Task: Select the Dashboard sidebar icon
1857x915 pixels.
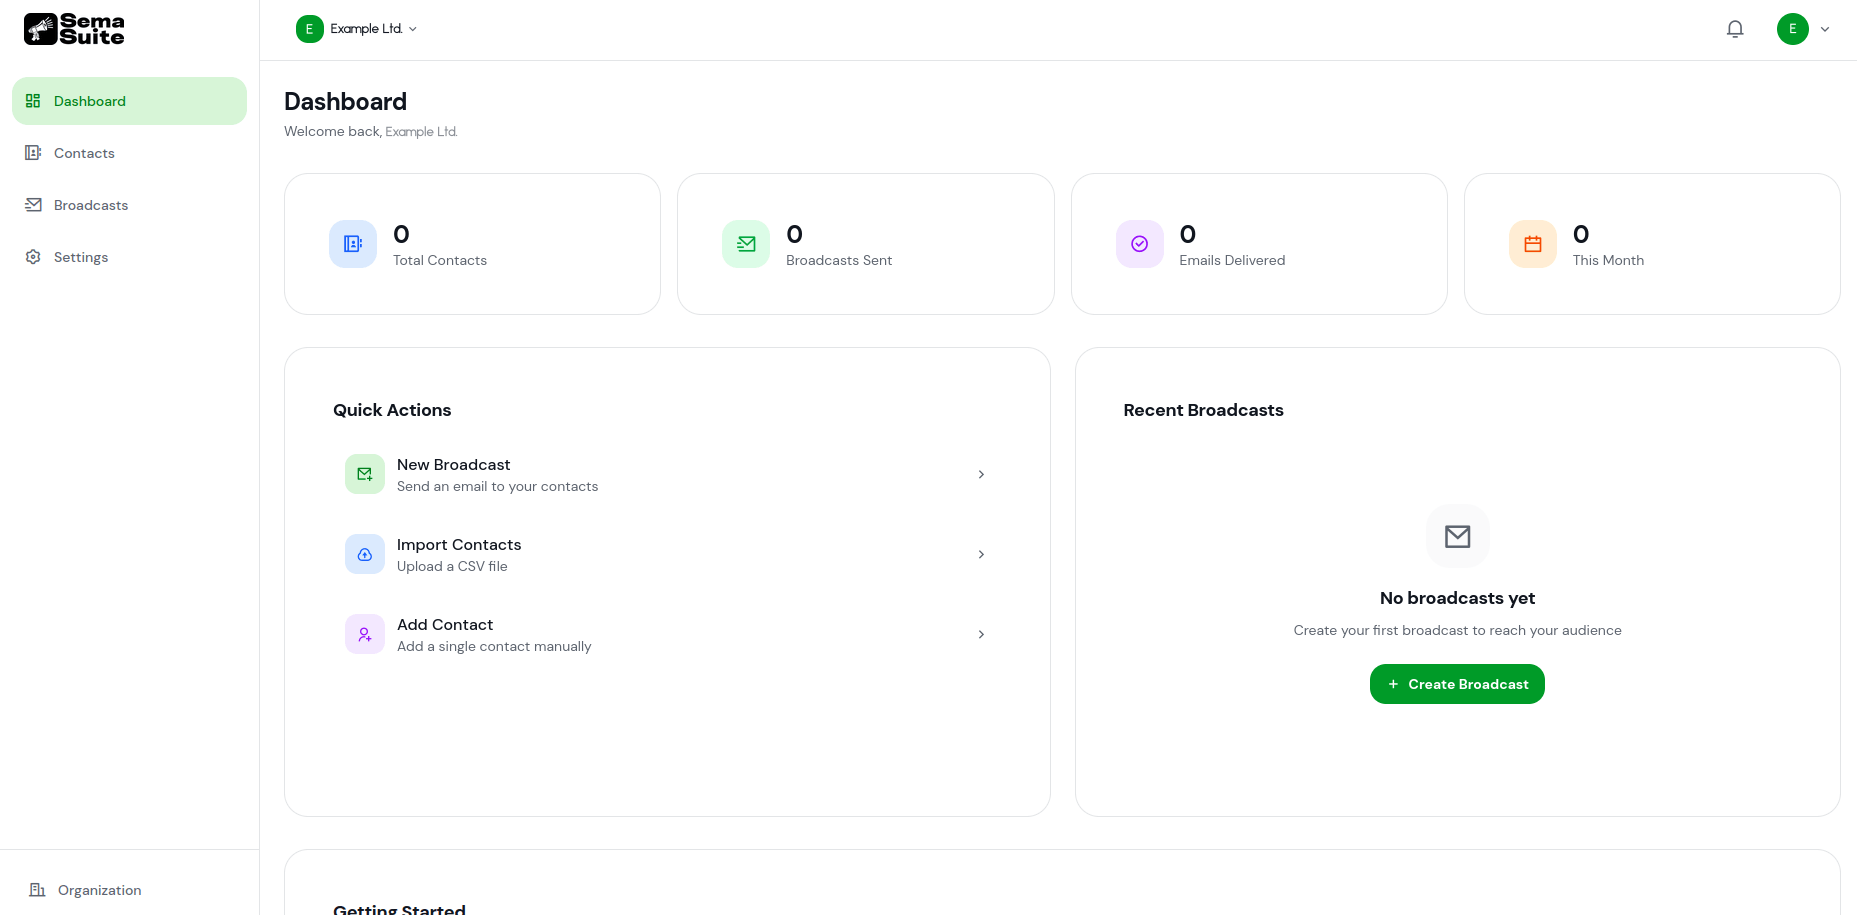Action: coord(33,100)
